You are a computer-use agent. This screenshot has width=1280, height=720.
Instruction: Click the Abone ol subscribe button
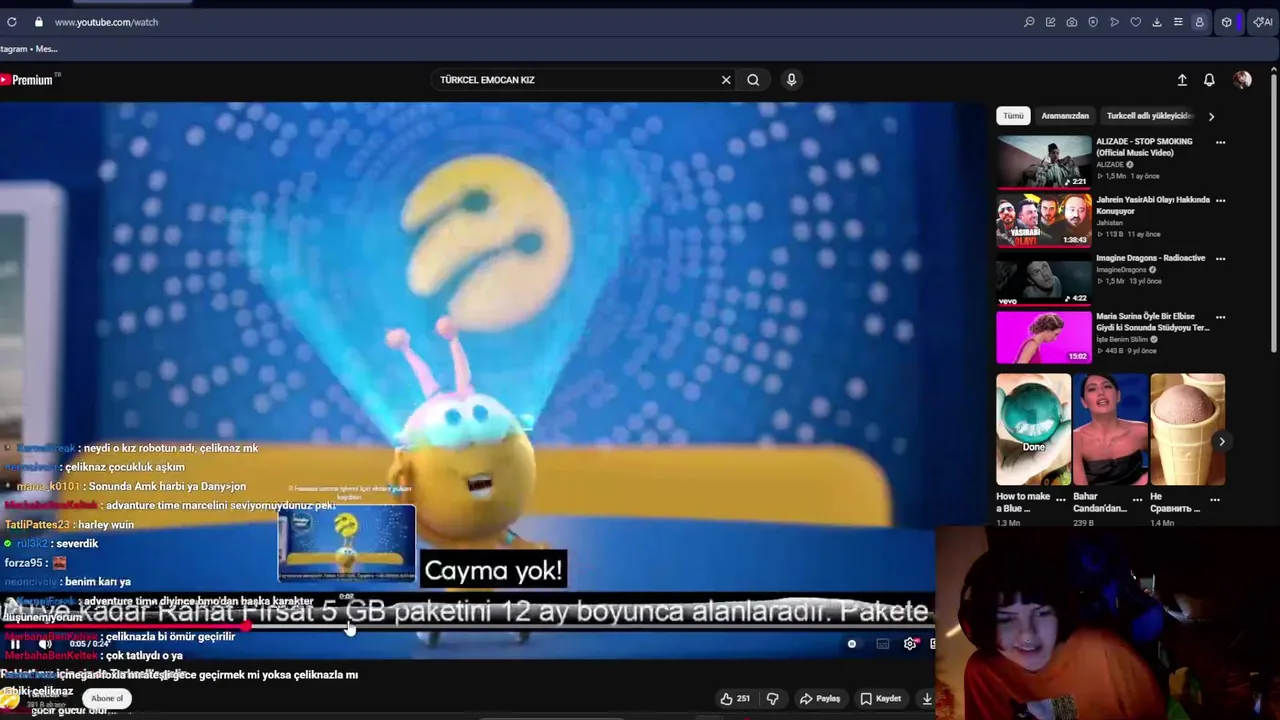pos(107,698)
